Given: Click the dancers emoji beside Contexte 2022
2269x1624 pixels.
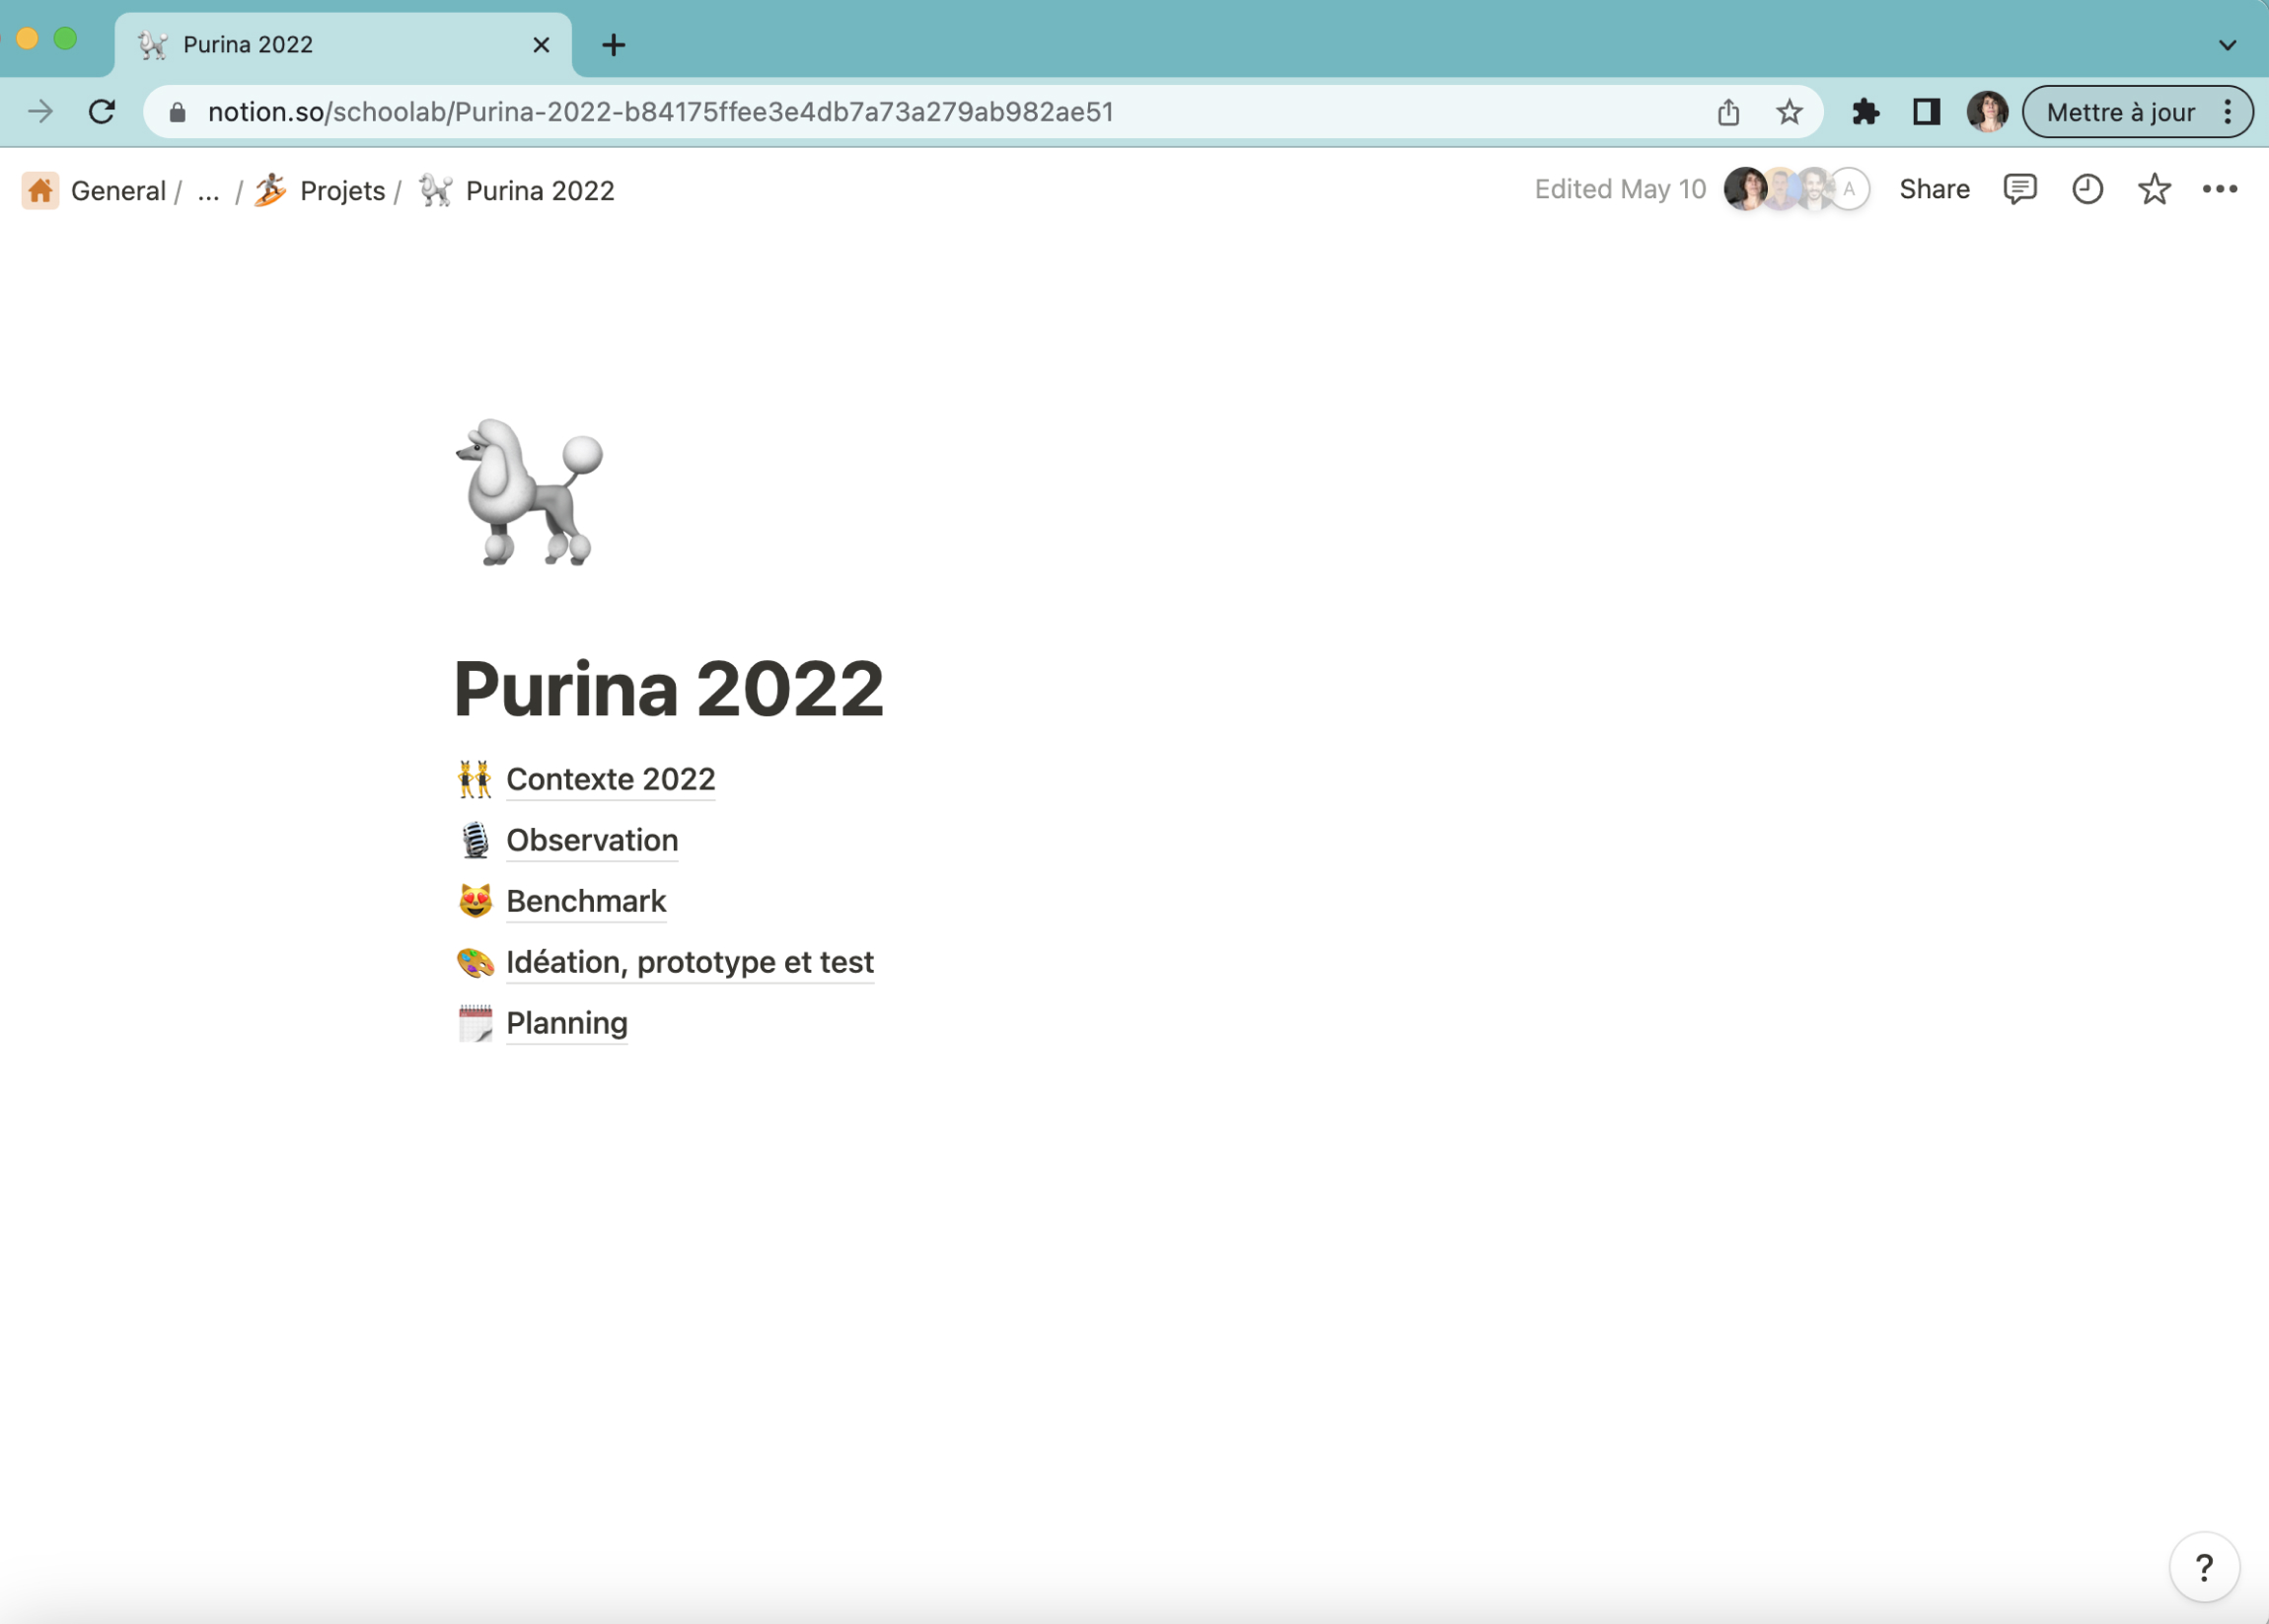Looking at the screenshot, I should click(475, 779).
